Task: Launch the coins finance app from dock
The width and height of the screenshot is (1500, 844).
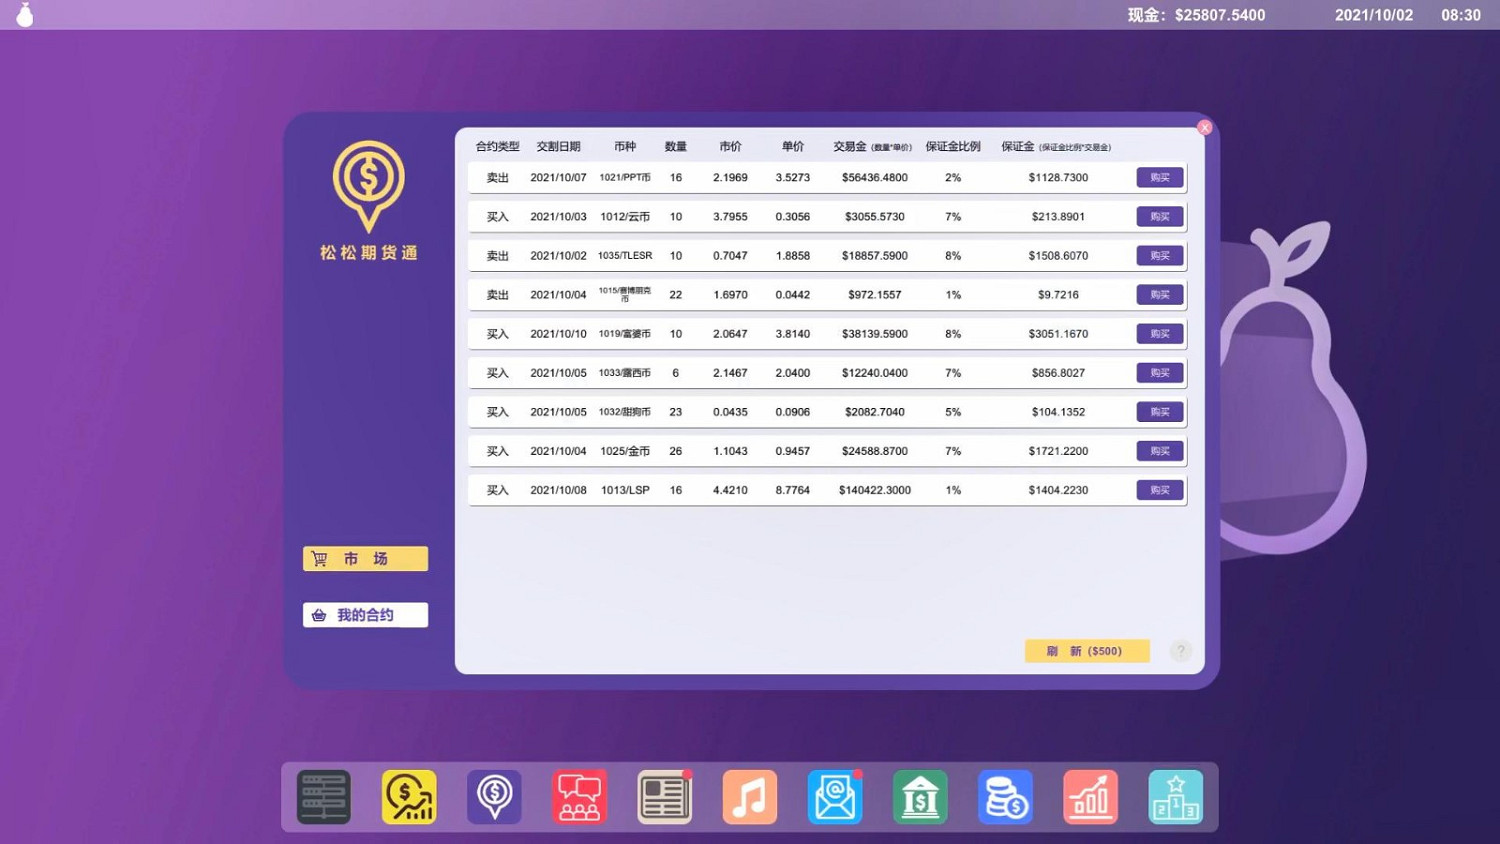Action: click(1005, 797)
